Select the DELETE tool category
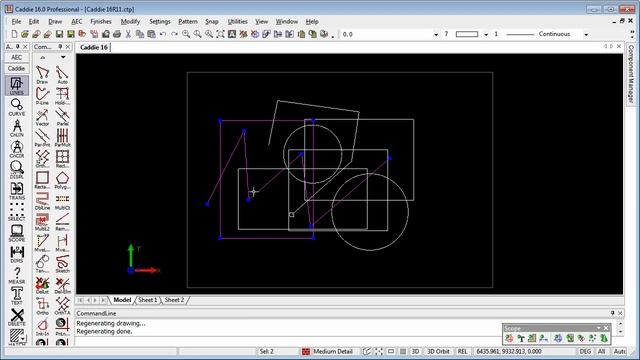Screen dimensions: 640x360 (x=17, y=317)
